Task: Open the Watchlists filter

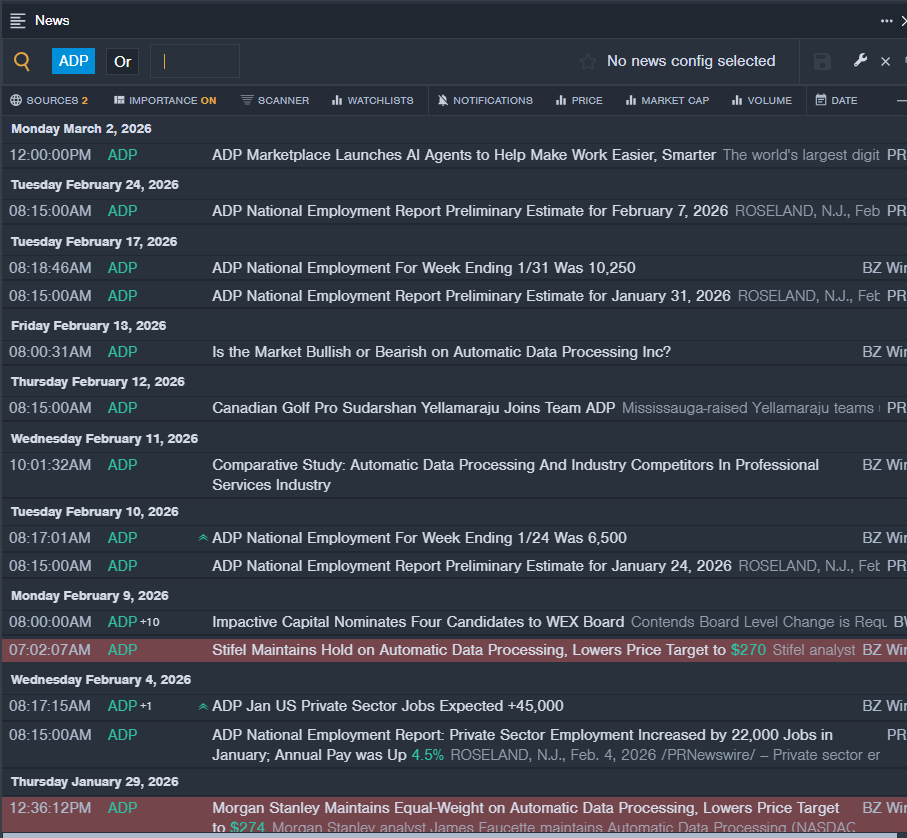Action: (x=372, y=100)
